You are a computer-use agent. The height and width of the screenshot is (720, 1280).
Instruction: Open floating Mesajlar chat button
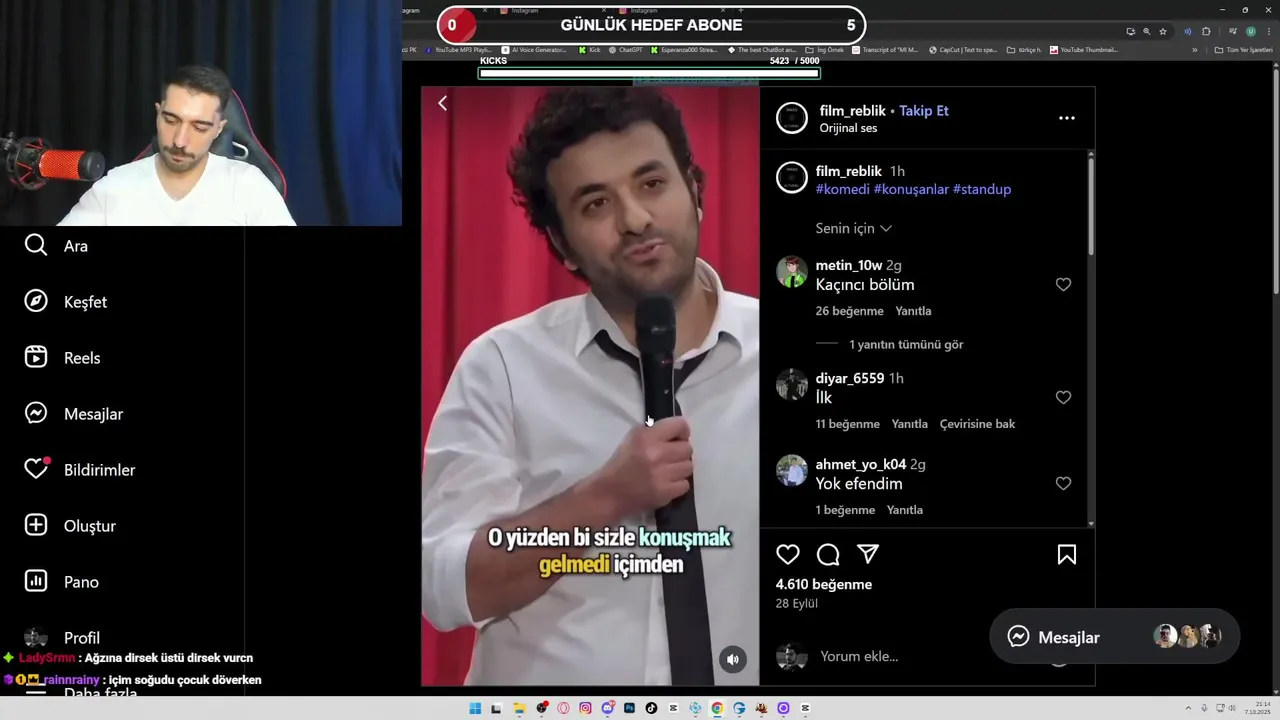(1114, 637)
